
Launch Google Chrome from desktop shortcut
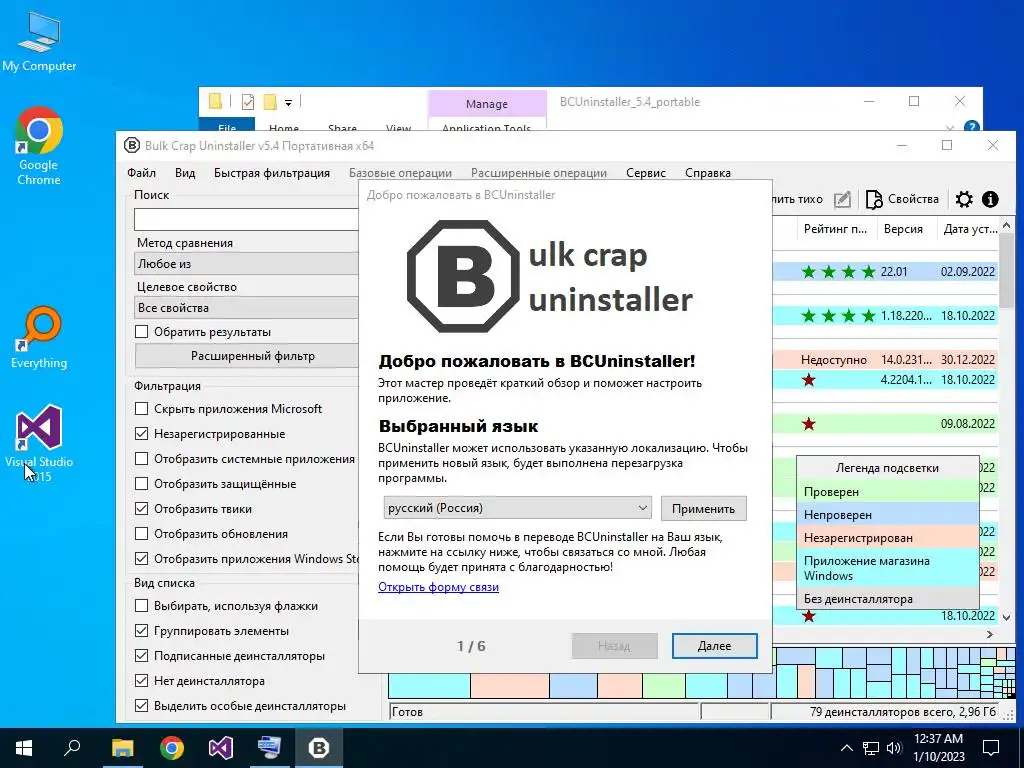click(x=39, y=146)
